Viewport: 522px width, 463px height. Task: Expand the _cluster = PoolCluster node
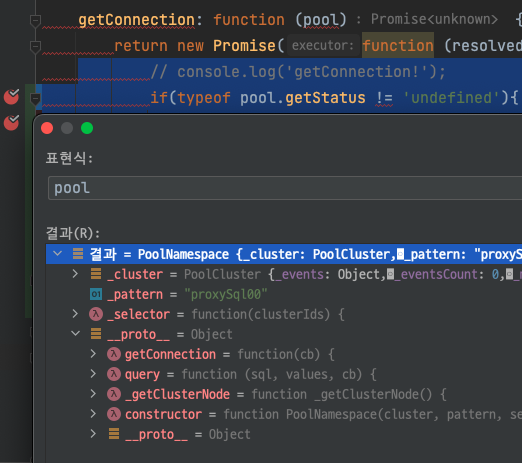tap(75, 274)
